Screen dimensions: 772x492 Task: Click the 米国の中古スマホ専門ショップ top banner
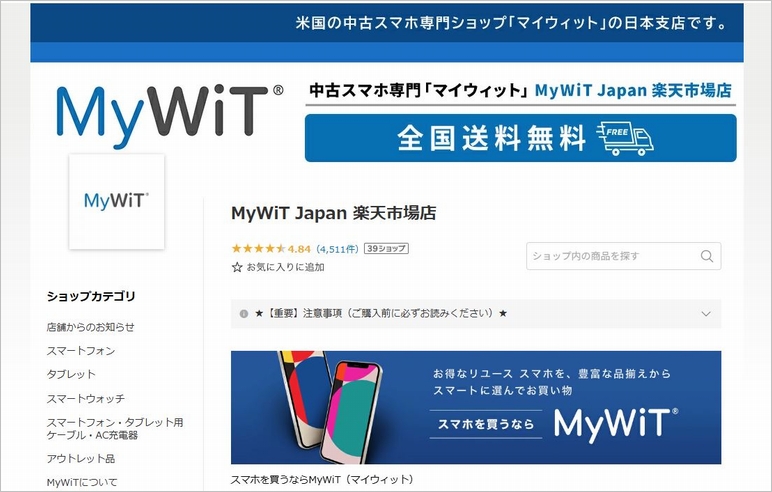[x=387, y=23]
